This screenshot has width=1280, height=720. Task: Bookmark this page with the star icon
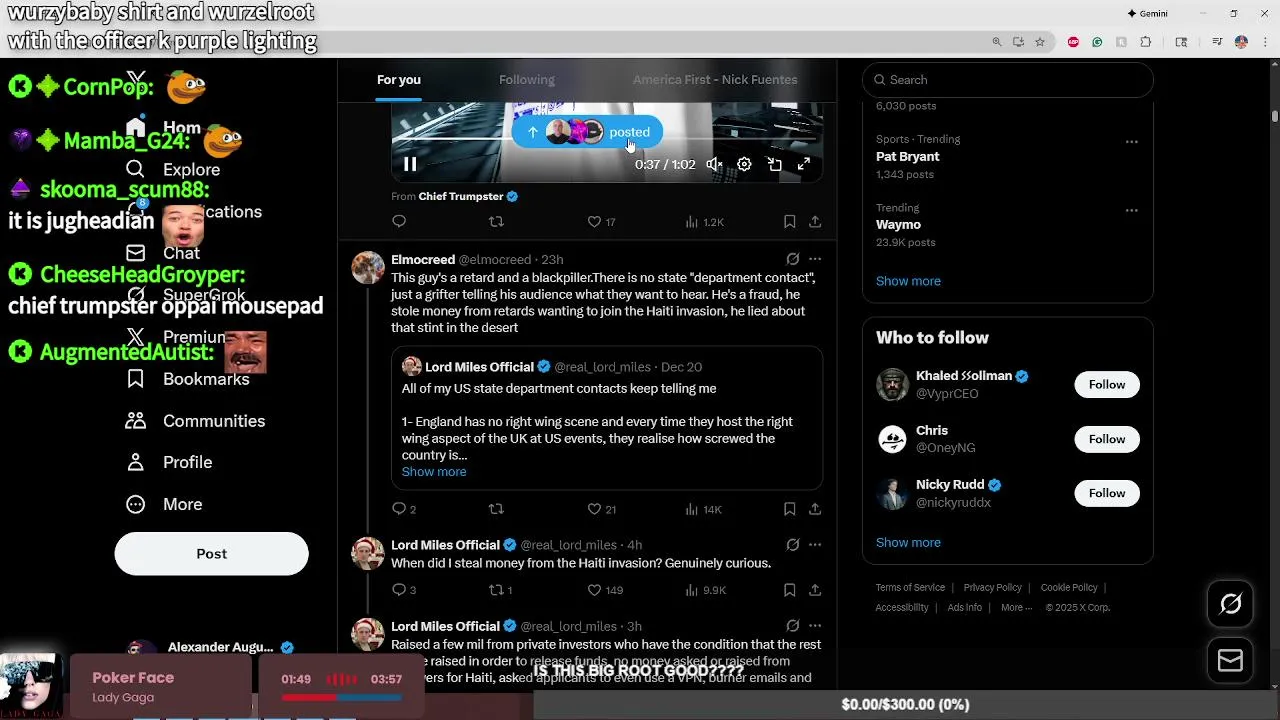pos(1040,42)
